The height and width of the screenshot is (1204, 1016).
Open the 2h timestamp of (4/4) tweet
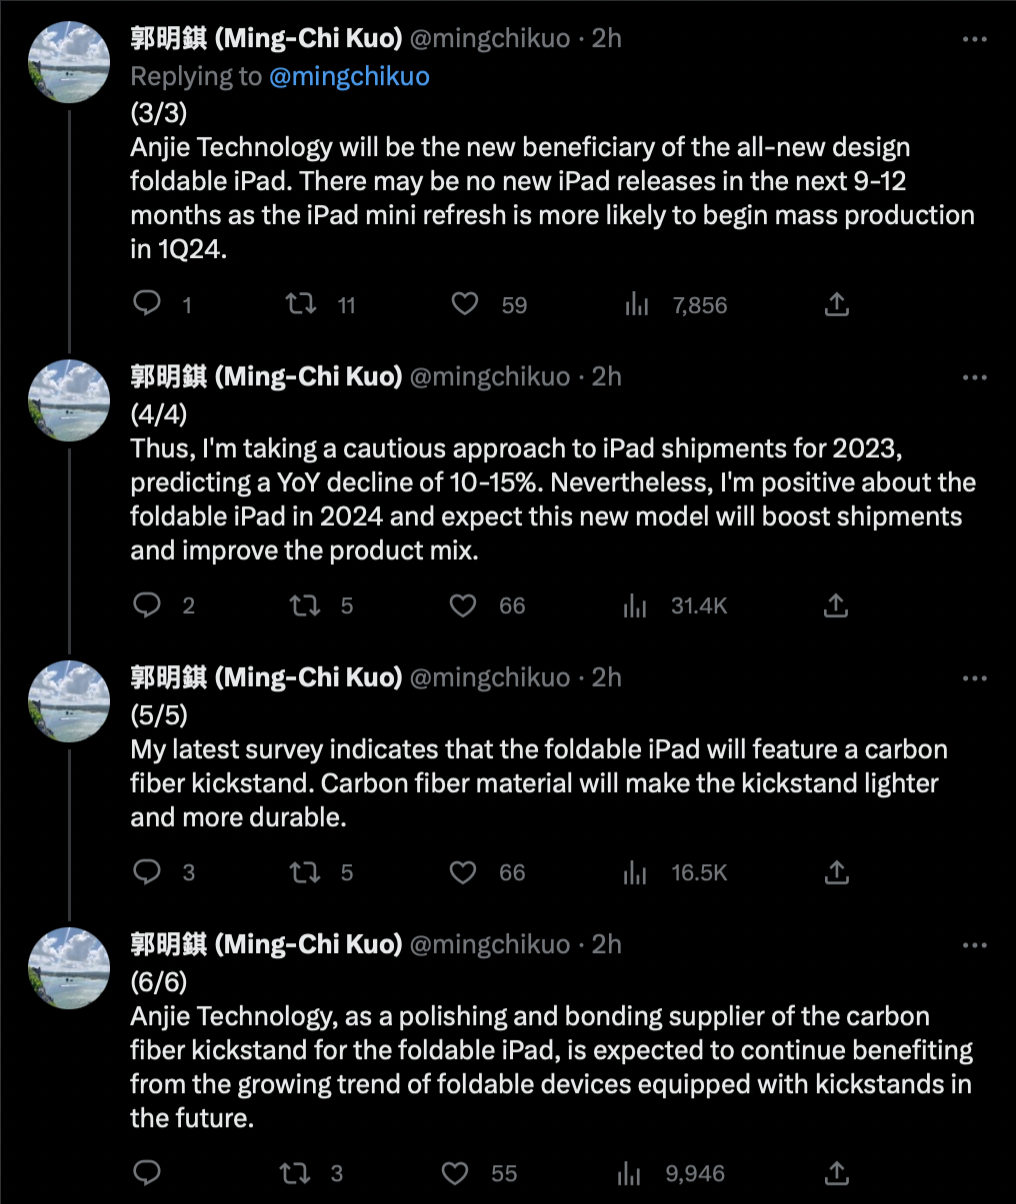(x=607, y=376)
